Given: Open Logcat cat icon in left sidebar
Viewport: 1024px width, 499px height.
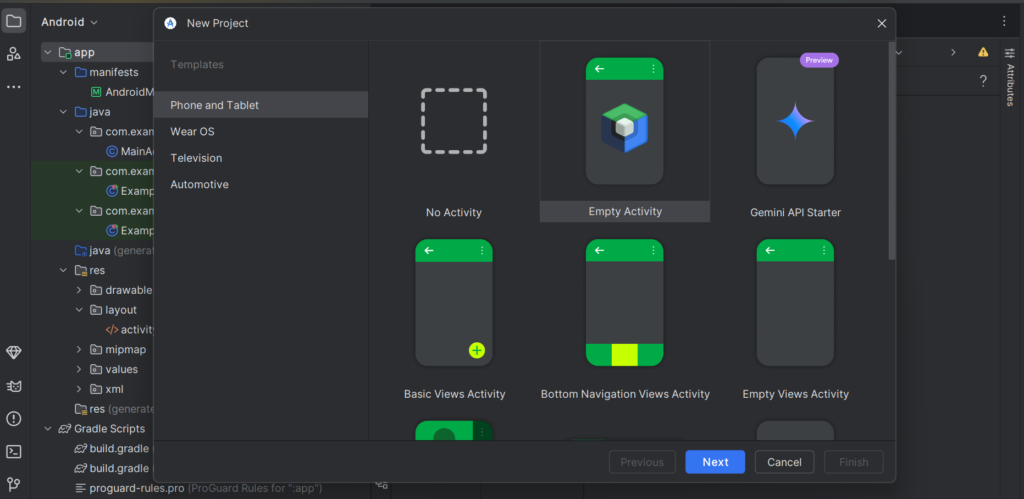Looking at the screenshot, I should point(14,386).
